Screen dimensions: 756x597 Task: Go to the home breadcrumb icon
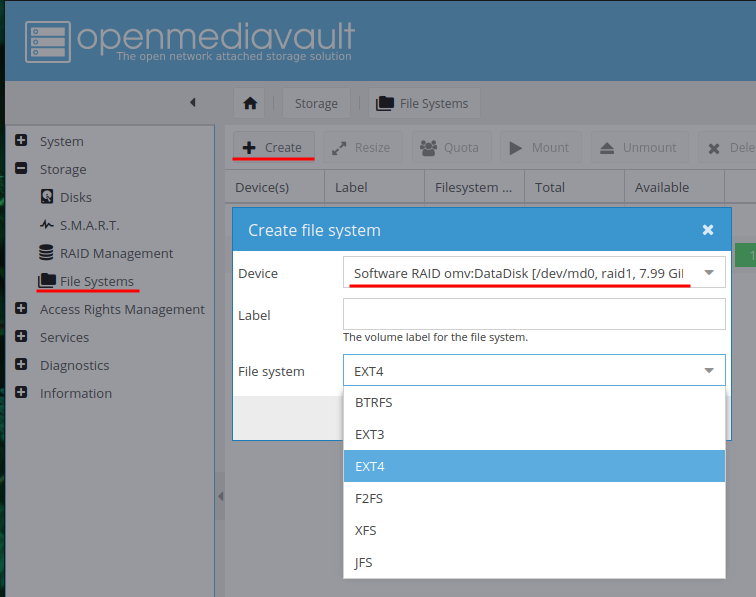click(x=250, y=103)
